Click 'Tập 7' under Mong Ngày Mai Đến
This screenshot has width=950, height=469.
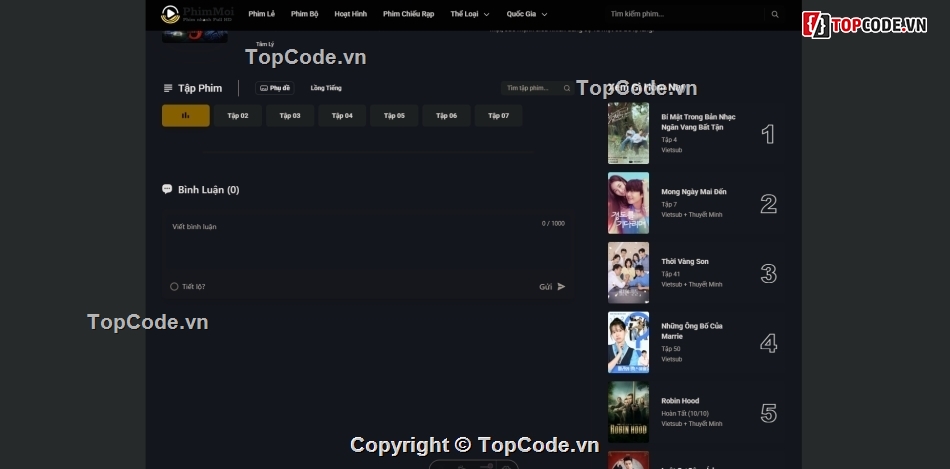[669, 205]
